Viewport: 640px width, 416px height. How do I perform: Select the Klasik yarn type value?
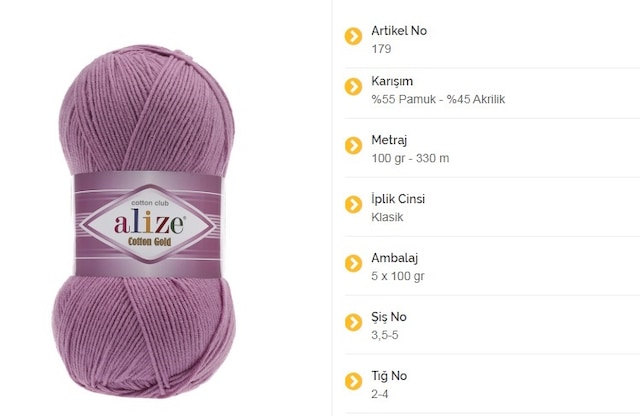click(x=387, y=217)
